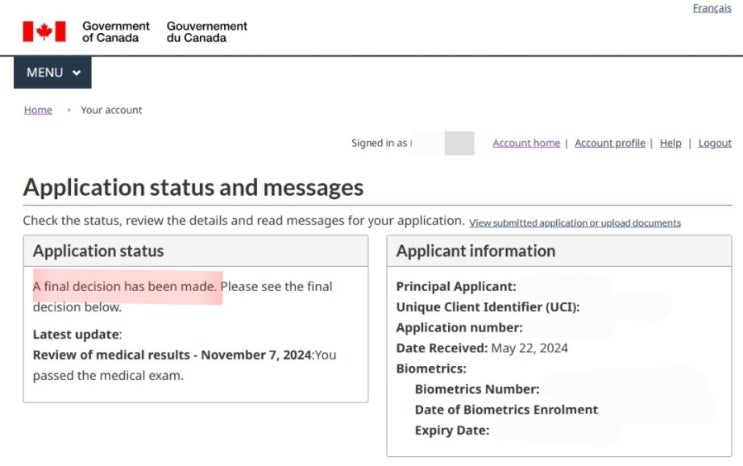Open Account home link
The width and height of the screenshot is (743, 466).
526,143
